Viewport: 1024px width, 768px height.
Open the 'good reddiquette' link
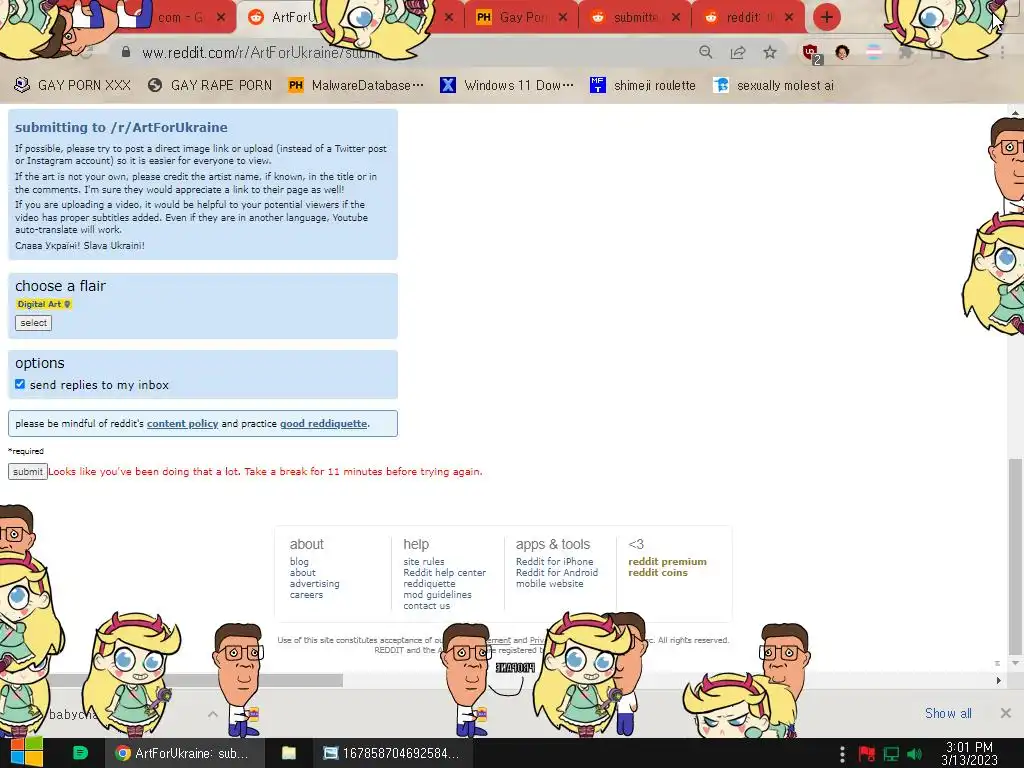[323, 423]
